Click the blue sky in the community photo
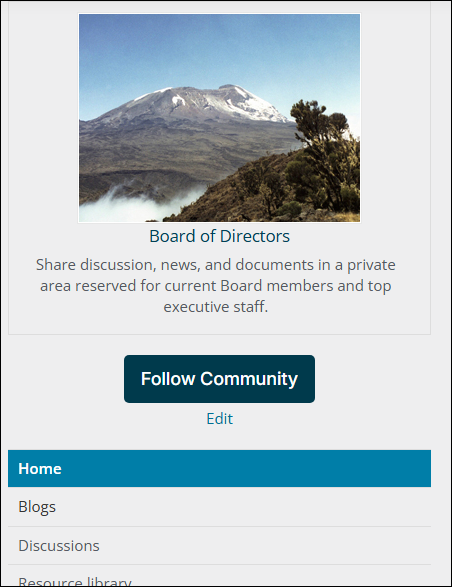Image resolution: width=452 pixels, height=587 pixels. pos(219,49)
